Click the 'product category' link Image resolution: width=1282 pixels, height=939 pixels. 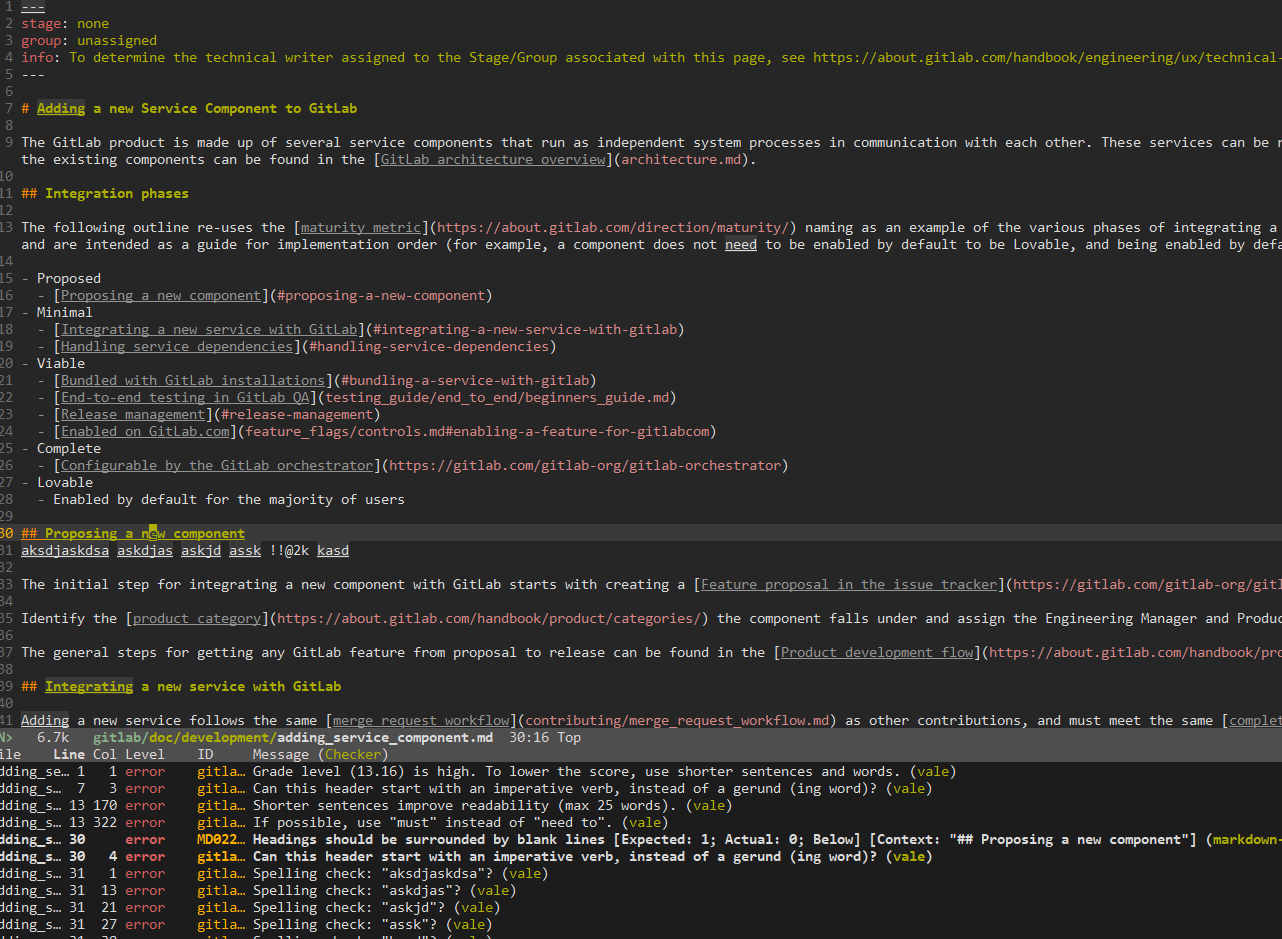tap(197, 619)
